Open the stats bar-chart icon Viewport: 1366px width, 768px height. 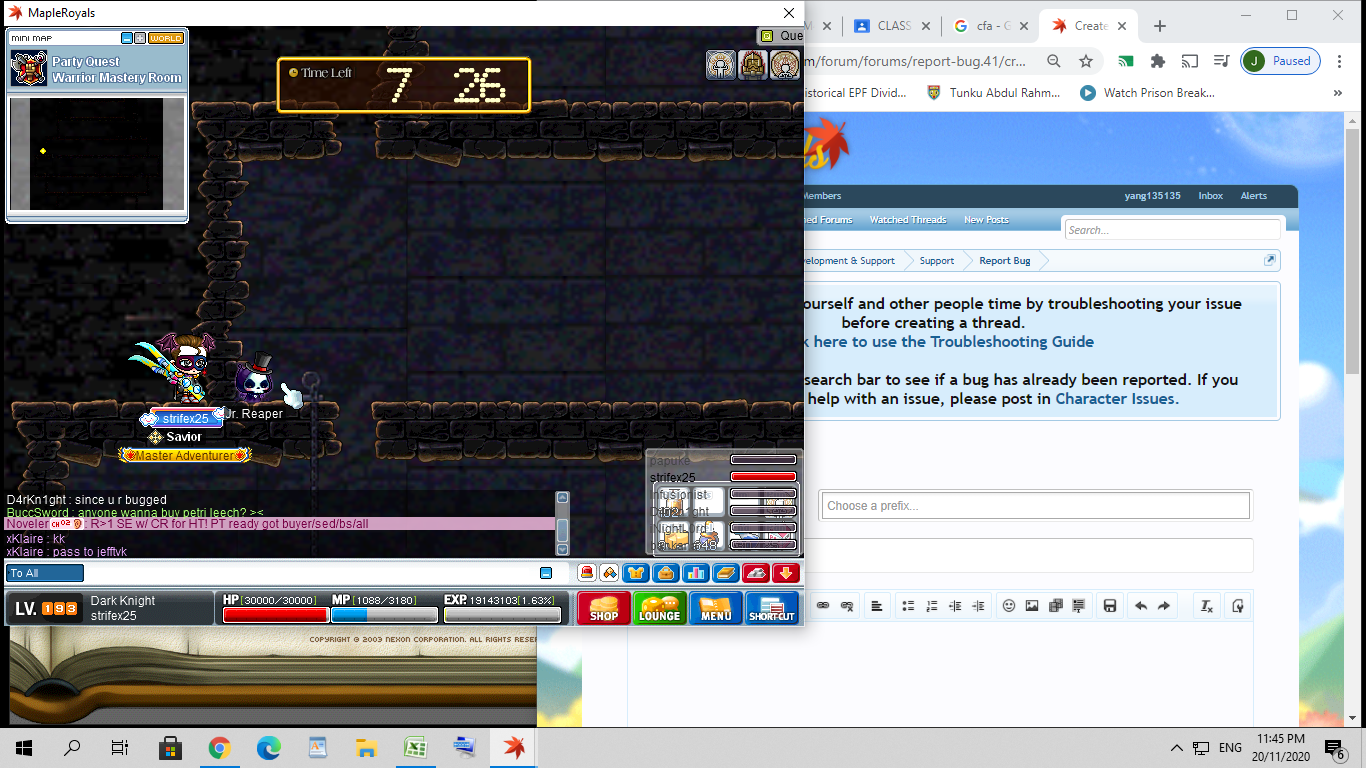click(x=696, y=573)
